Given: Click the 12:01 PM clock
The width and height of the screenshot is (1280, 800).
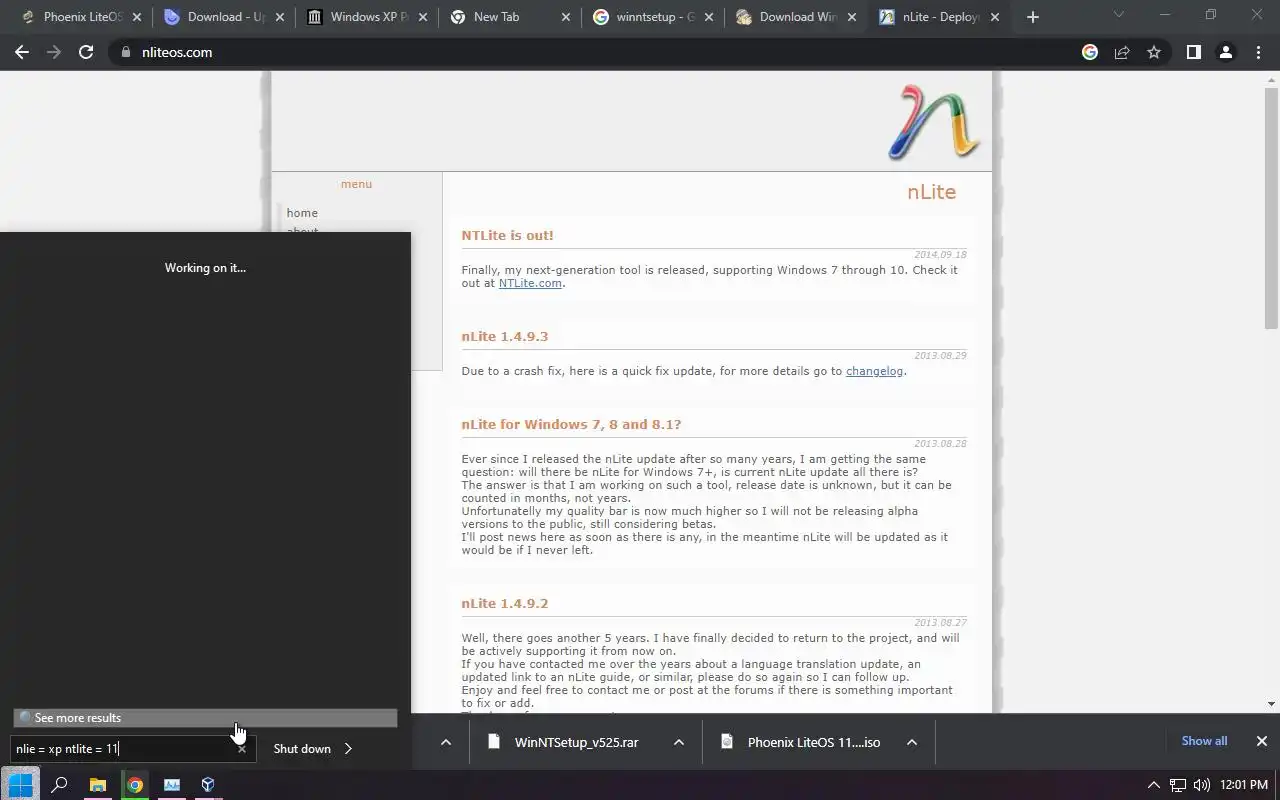Looking at the screenshot, I should click(1244, 785).
